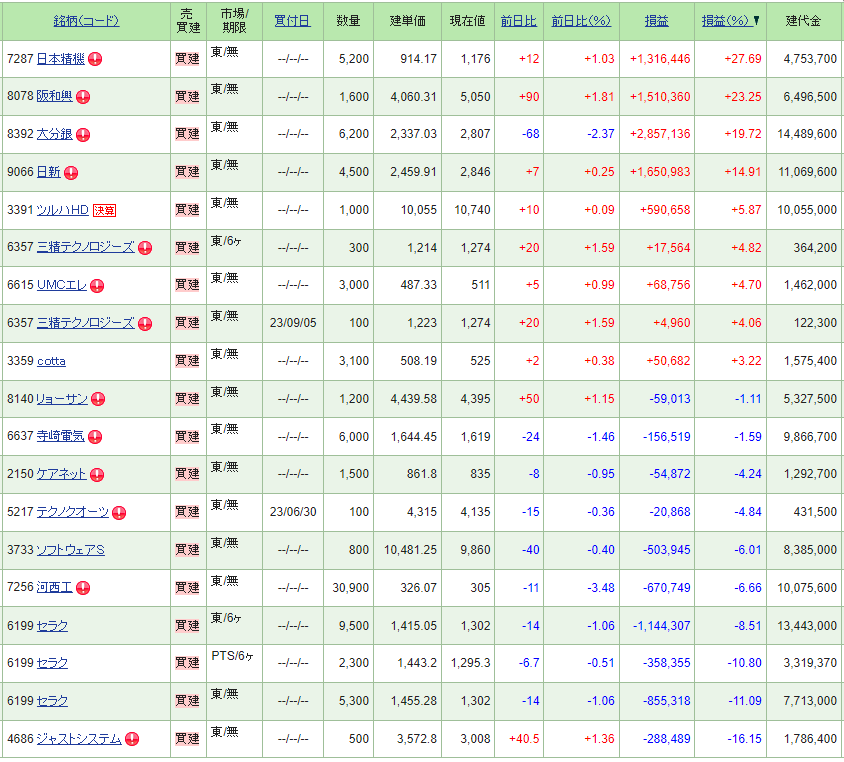The height and width of the screenshot is (762, 844).
Task: Open セラク link in the 9,500 quantity row
Action: coord(52,626)
